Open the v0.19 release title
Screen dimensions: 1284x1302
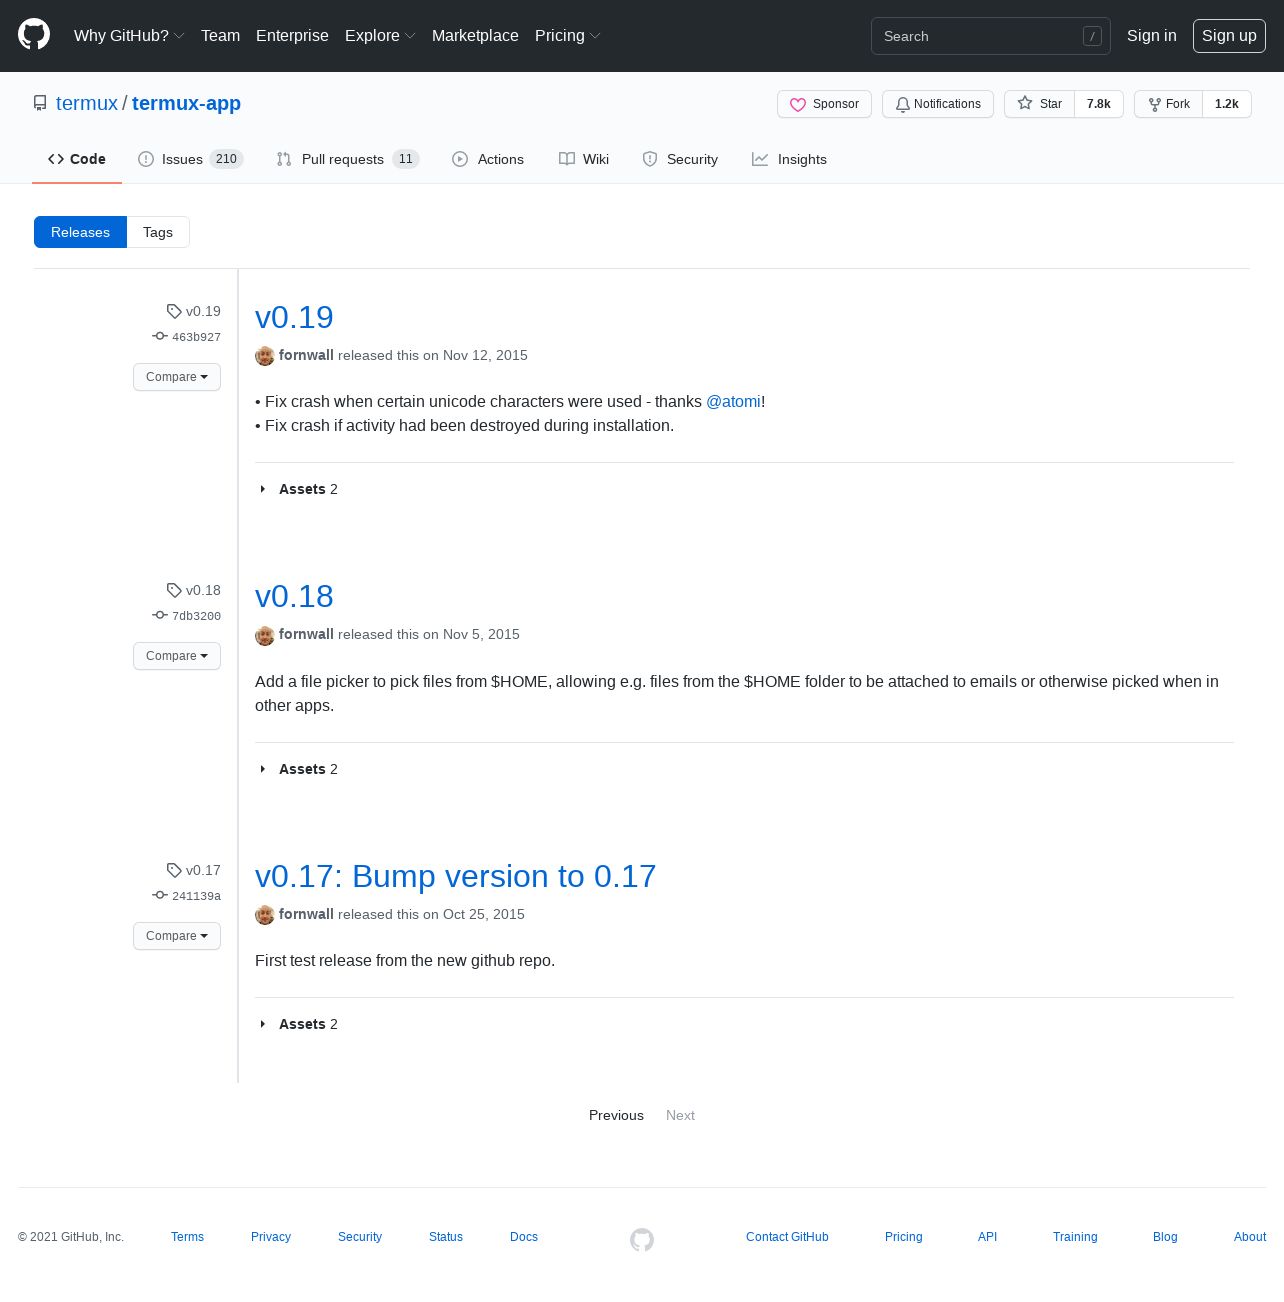click(x=294, y=317)
